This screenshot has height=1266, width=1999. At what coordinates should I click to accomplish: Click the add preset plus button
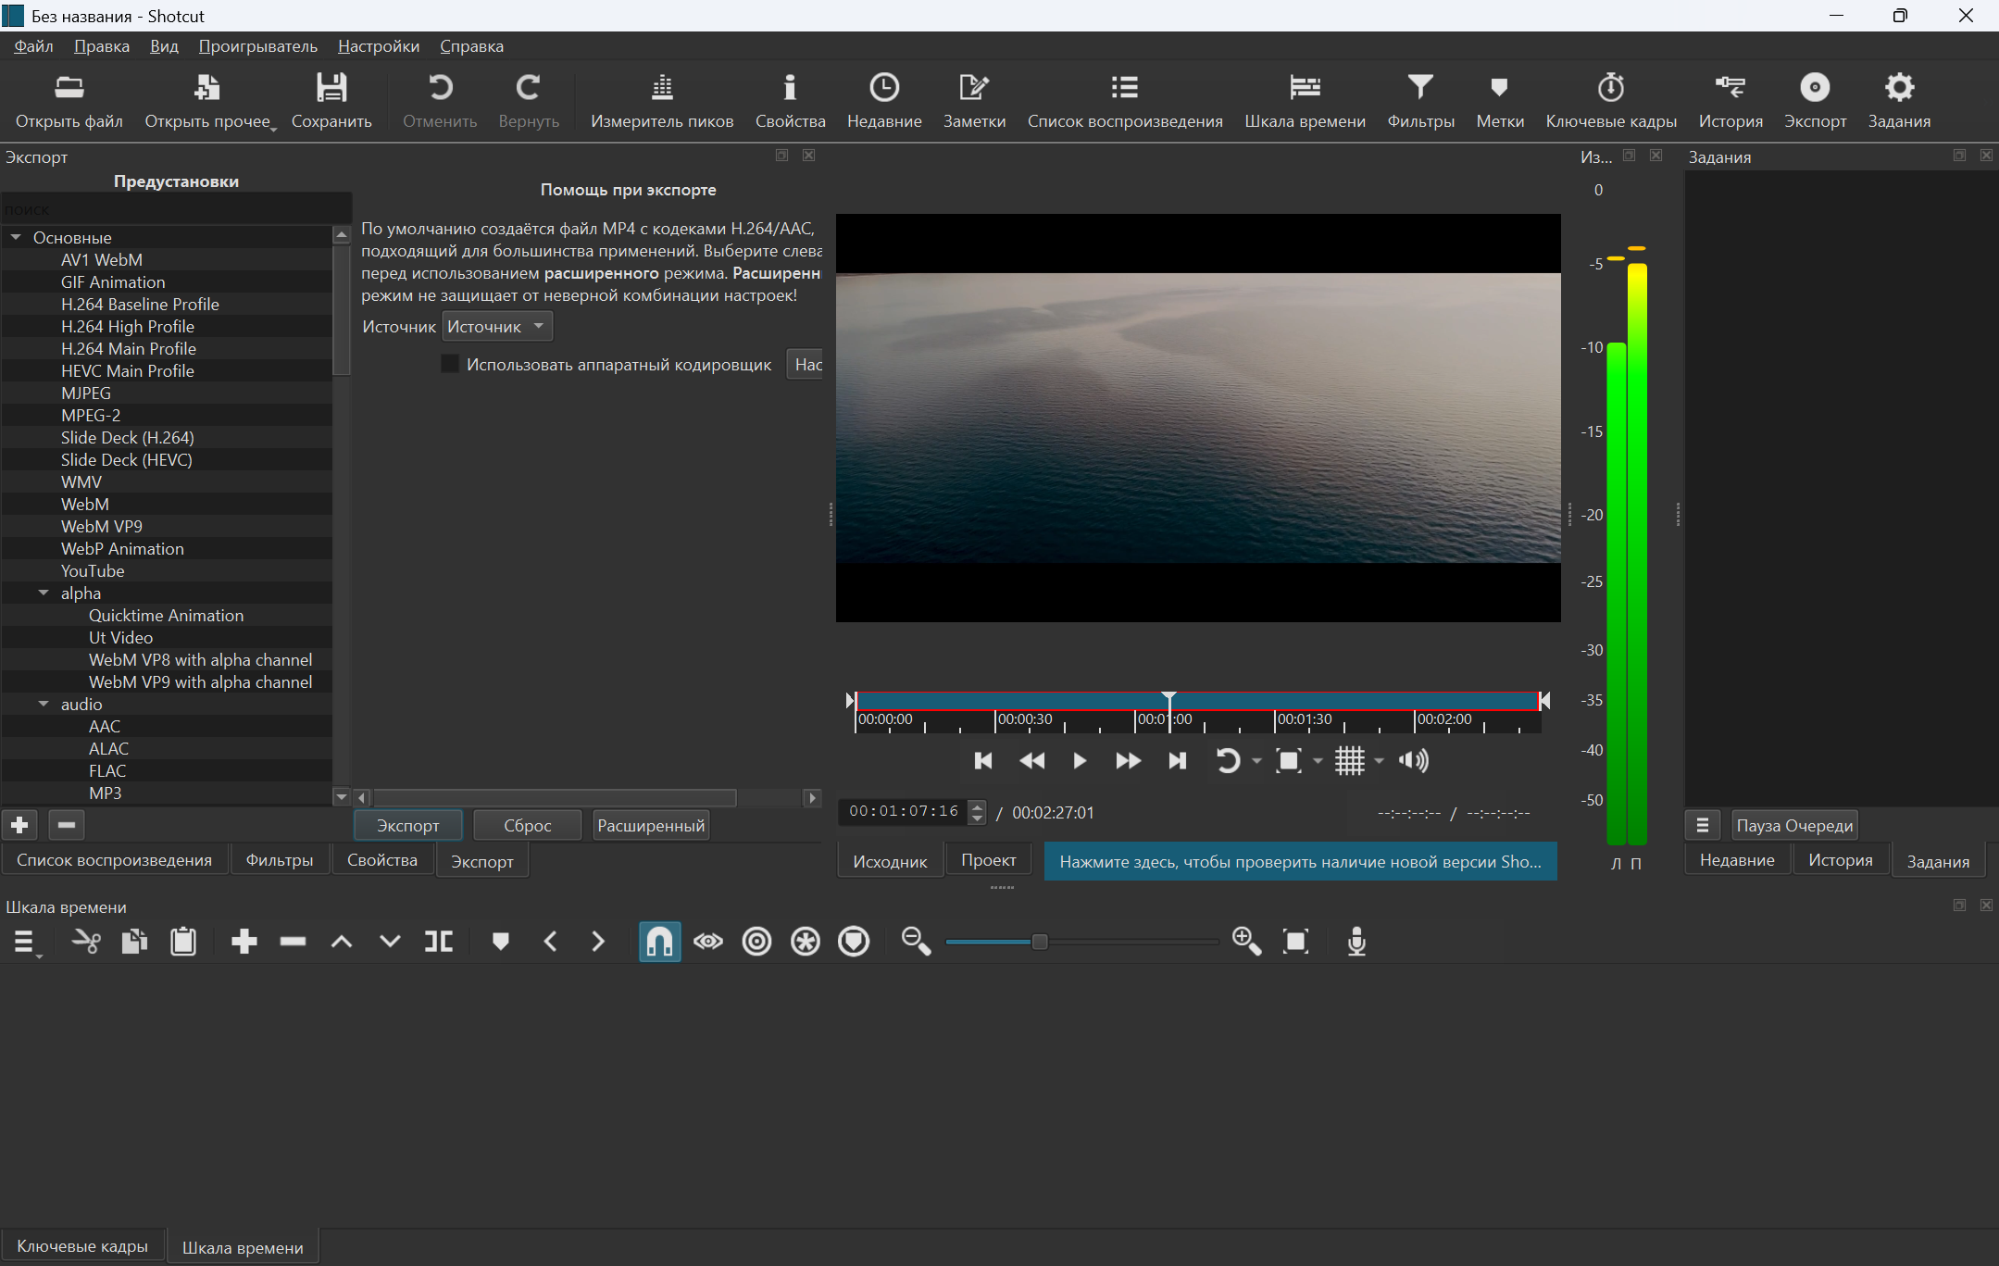19,825
